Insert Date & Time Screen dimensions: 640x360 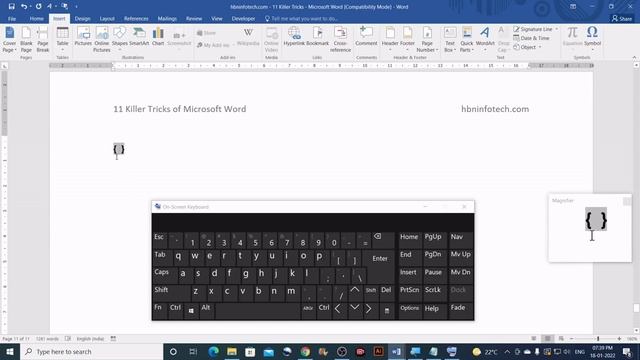(x=531, y=38)
